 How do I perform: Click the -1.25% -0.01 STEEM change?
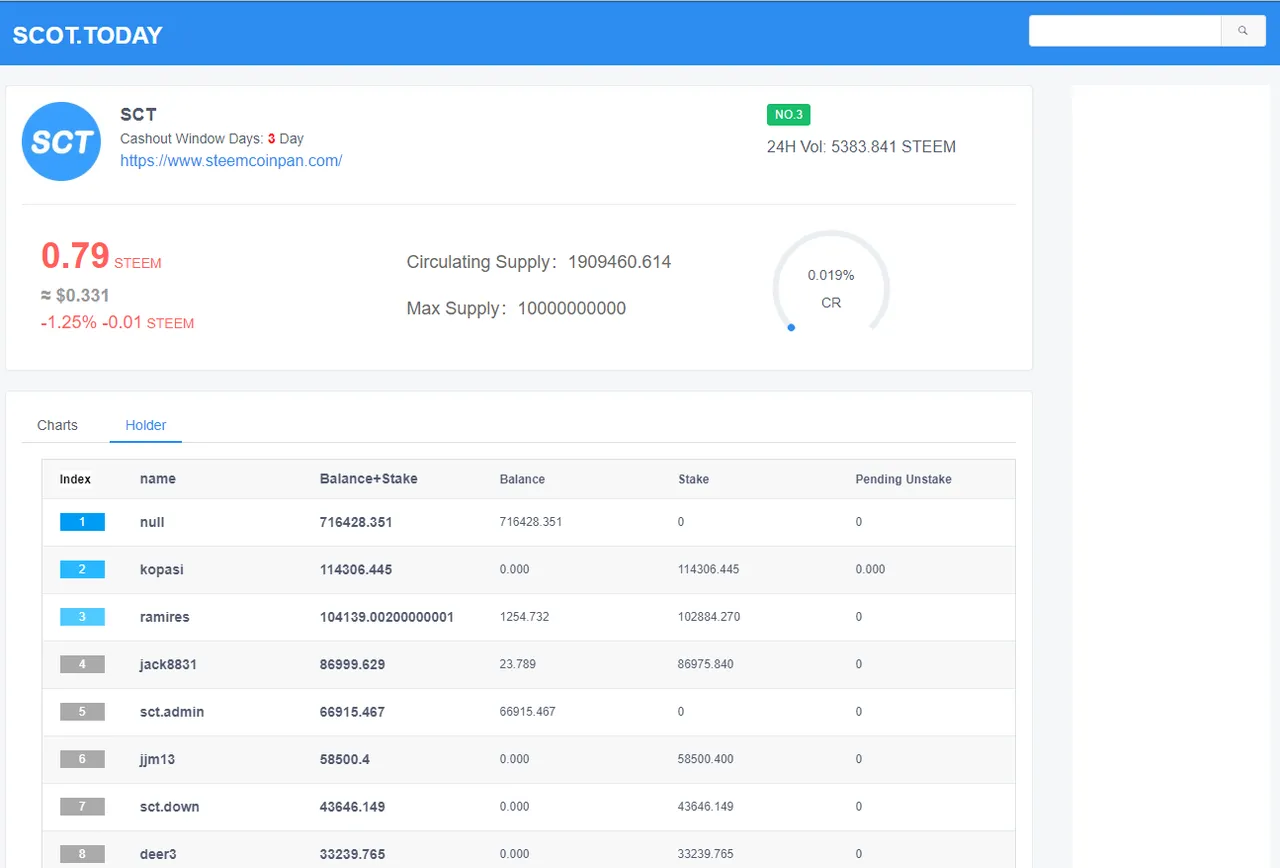click(x=117, y=323)
